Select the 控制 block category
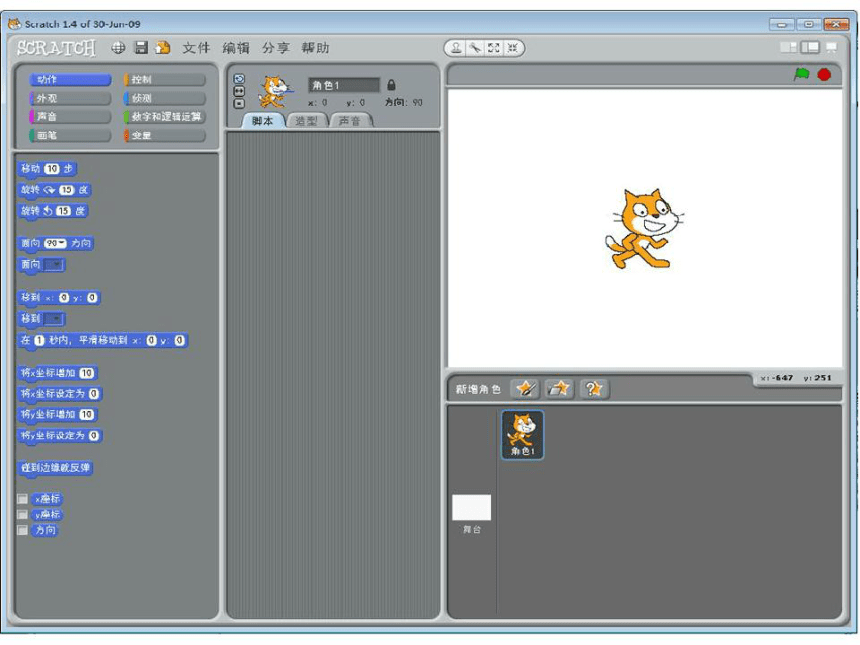Viewport: 860px width, 645px height. pyautogui.click(x=165, y=80)
